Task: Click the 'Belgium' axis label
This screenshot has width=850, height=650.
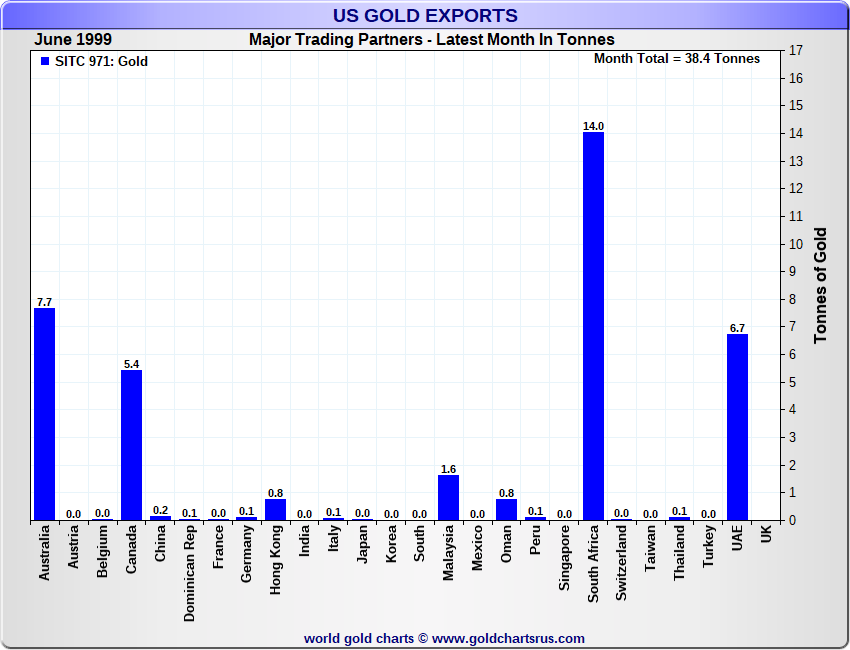Action: [x=102, y=551]
